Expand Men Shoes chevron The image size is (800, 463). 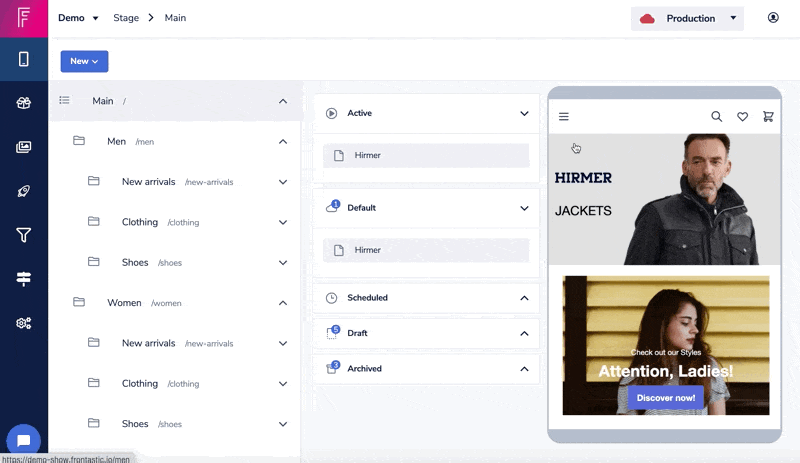283,262
